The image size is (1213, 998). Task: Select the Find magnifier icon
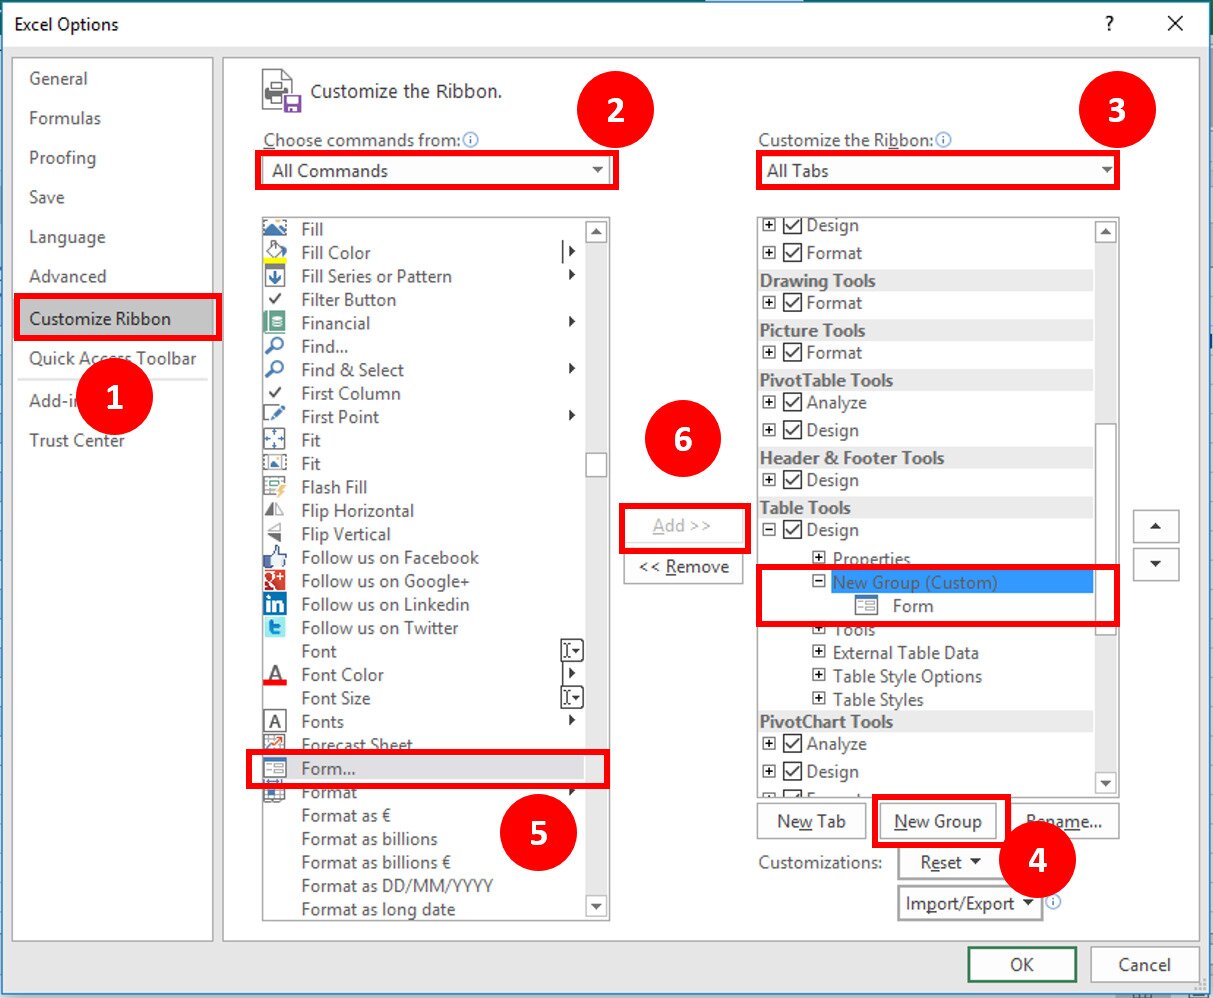pos(275,347)
